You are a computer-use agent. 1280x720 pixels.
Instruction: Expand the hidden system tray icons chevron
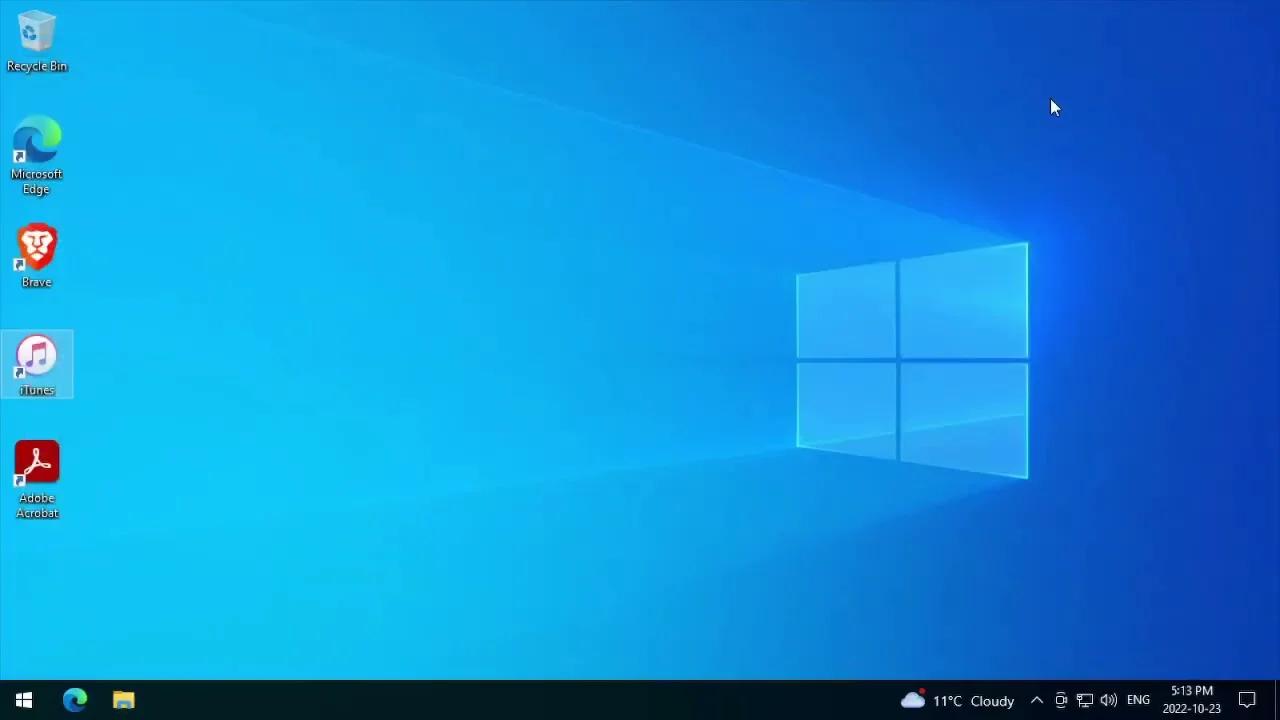[x=1036, y=700]
